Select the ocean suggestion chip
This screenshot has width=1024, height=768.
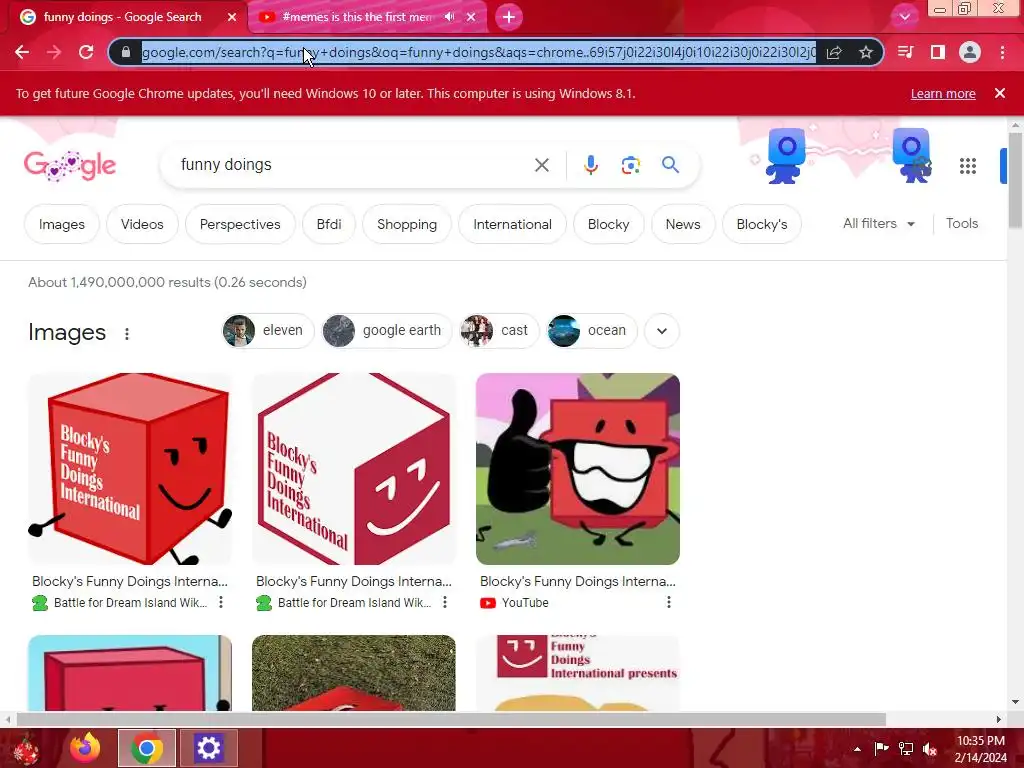591,331
